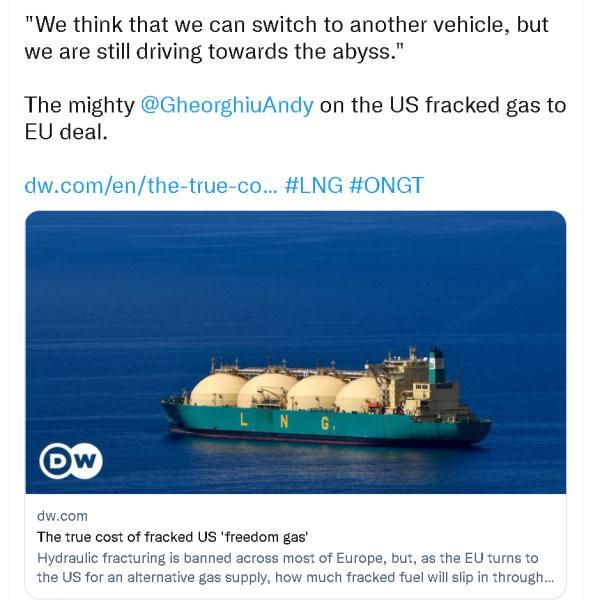Screen dimensions: 600x600
Task: Open the @GheorghiuAndy profile mention
Action: click(x=227, y=105)
